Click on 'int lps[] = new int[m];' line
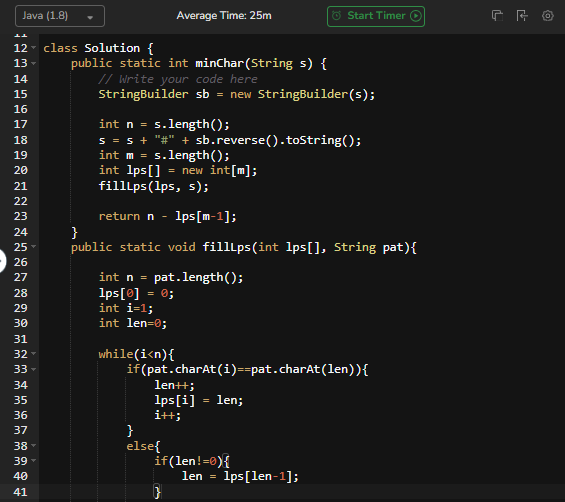The width and height of the screenshot is (565, 502). (x=178, y=170)
